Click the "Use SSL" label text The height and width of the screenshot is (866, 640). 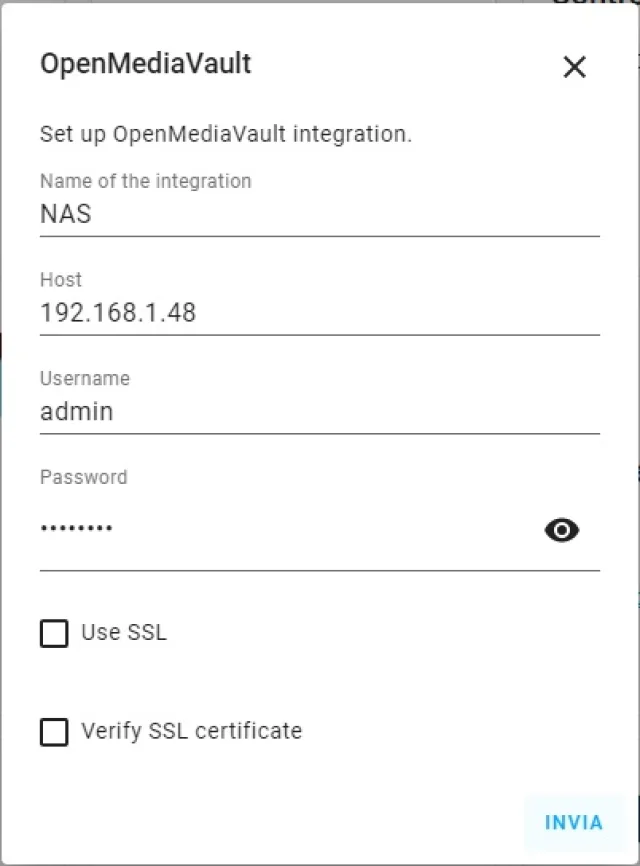pos(124,632)
